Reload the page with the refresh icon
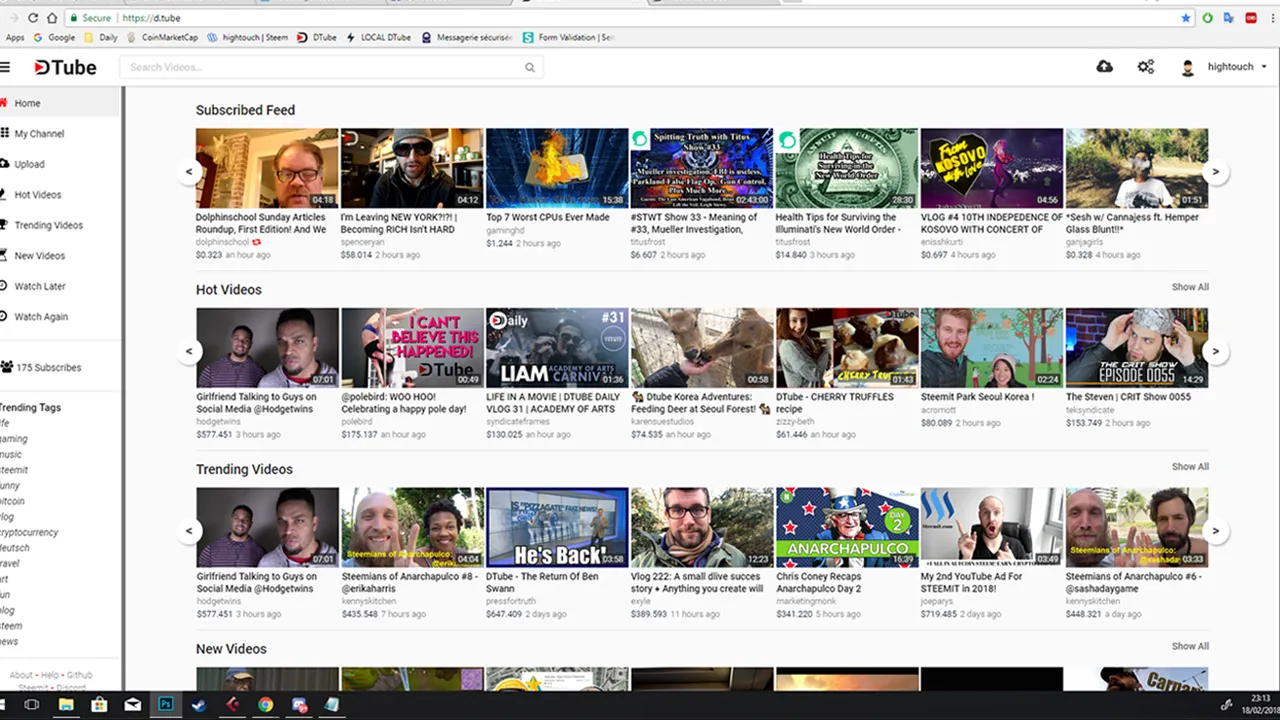Image resolution: width=1280 pixels, height=720 pixels. click(x=33, y=18)
